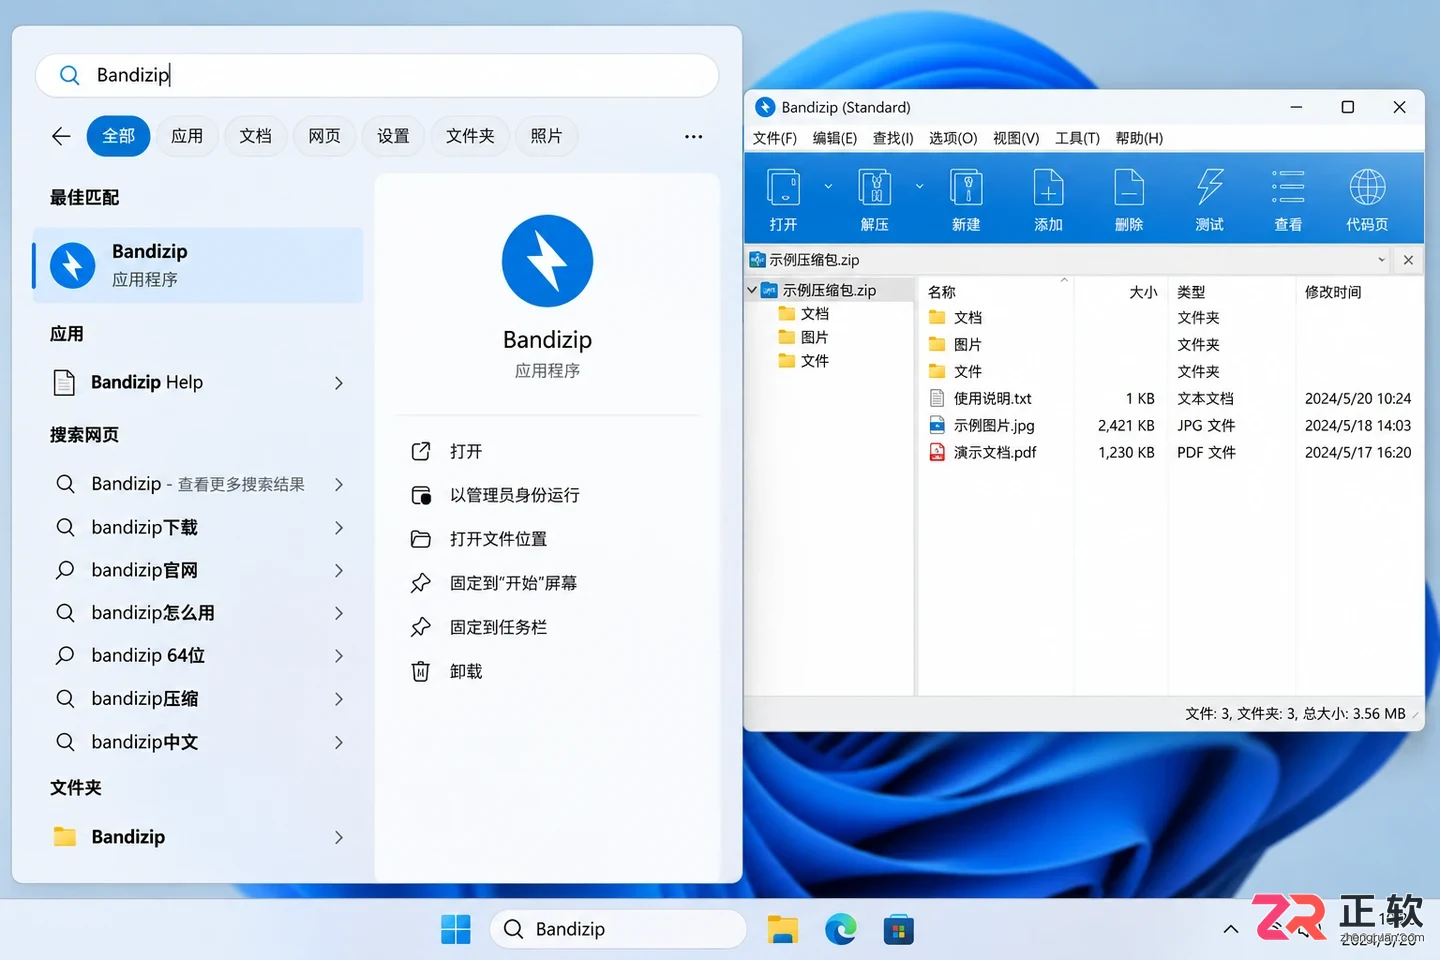Close the archive path bar
The image size is (1440, 960).
coord(1408,260)
